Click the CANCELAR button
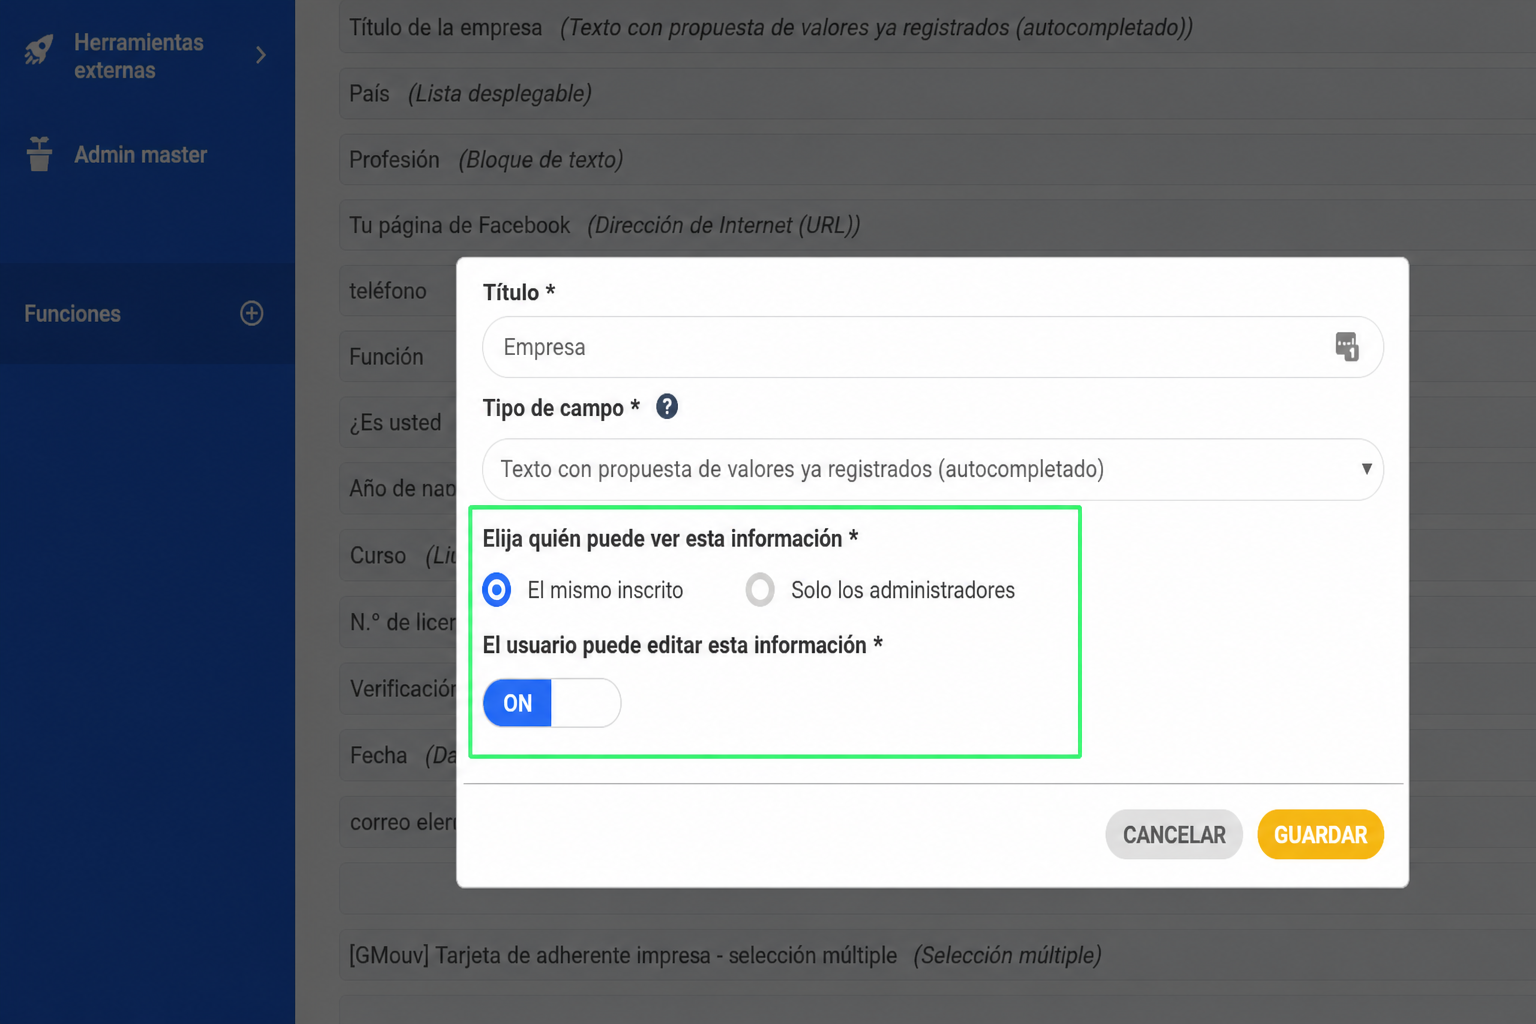The height and width of the screenshot is (1024, 1536). (x=1174, y=835)
